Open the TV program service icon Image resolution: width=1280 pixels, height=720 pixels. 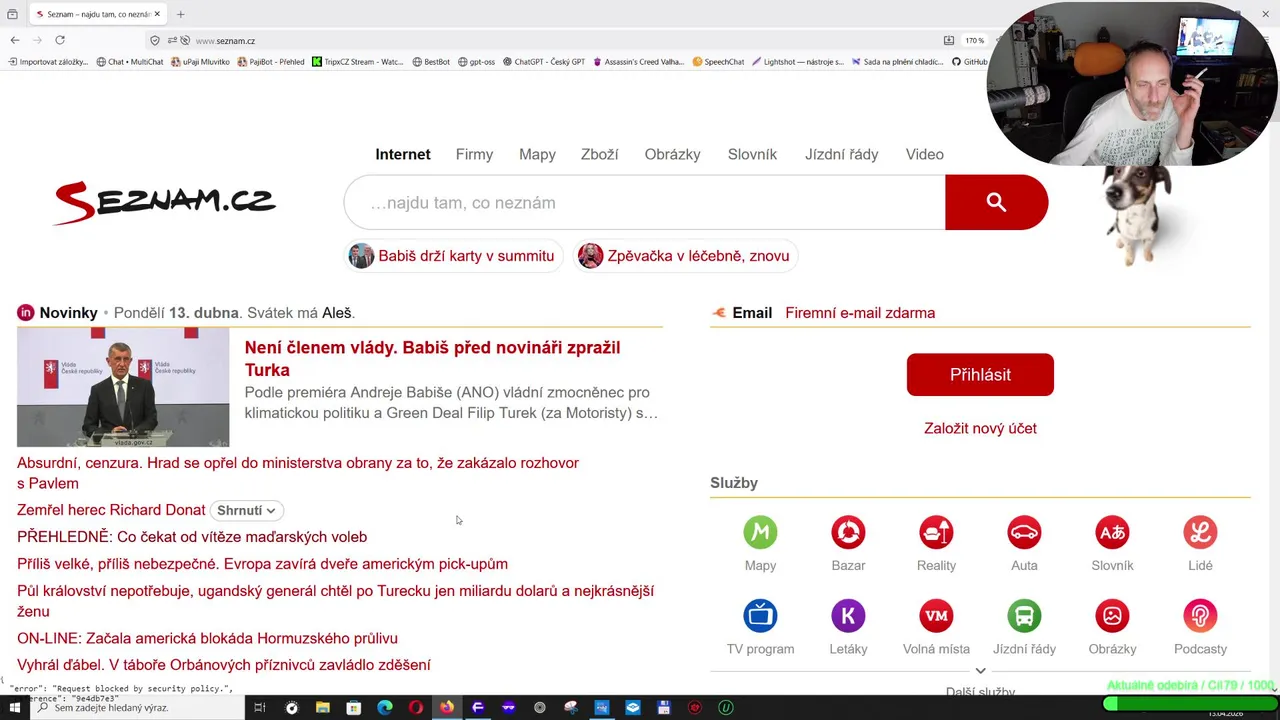(x=760, y=616)
